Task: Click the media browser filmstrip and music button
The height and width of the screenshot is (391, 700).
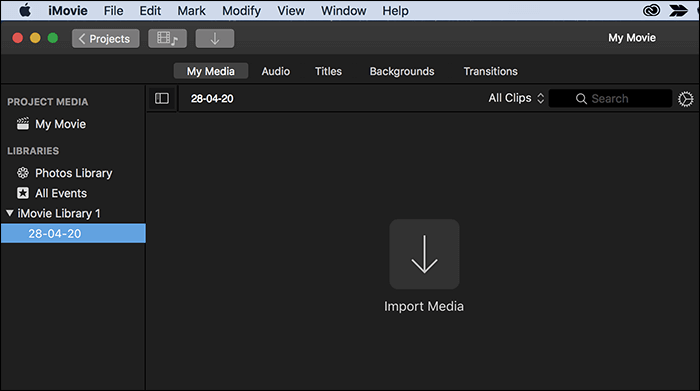Action: 167,38
